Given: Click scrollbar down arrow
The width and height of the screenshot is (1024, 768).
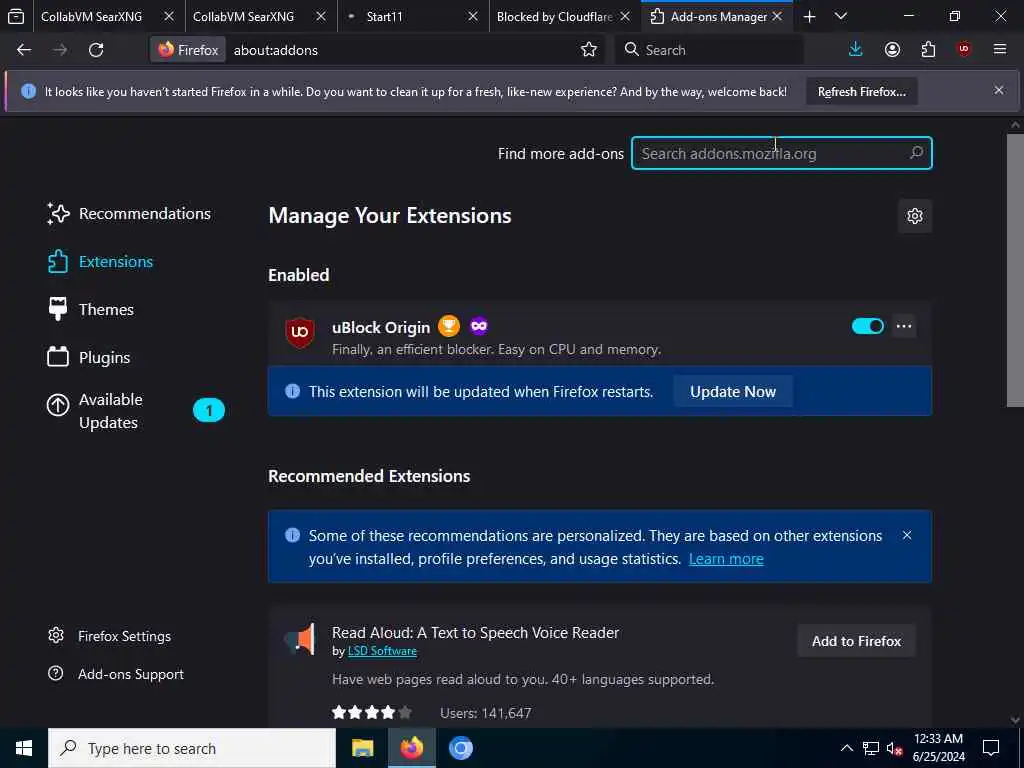Looking at the screenshot, I should (1015, 720).
